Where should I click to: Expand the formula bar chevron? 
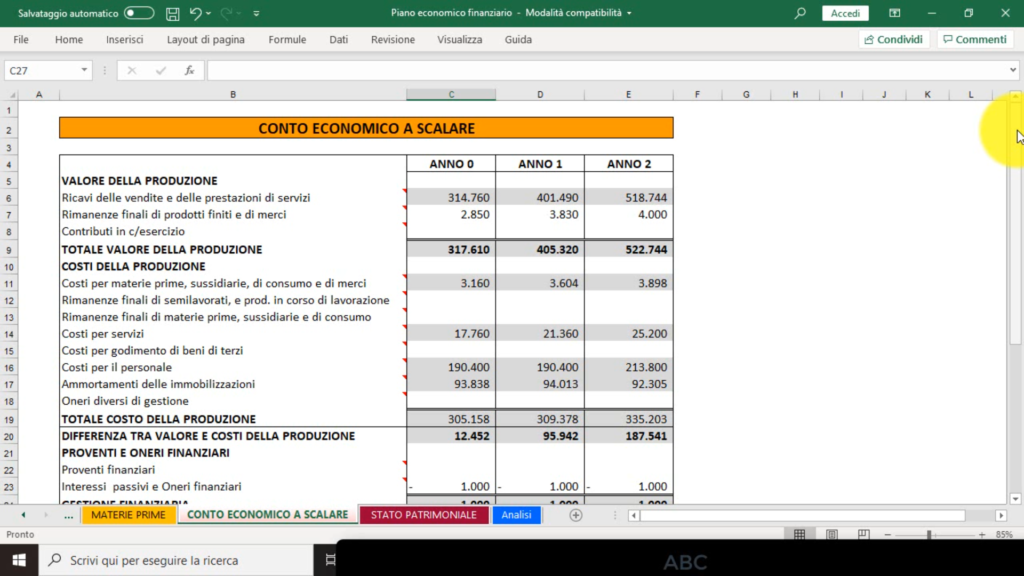click(1012, 70)
